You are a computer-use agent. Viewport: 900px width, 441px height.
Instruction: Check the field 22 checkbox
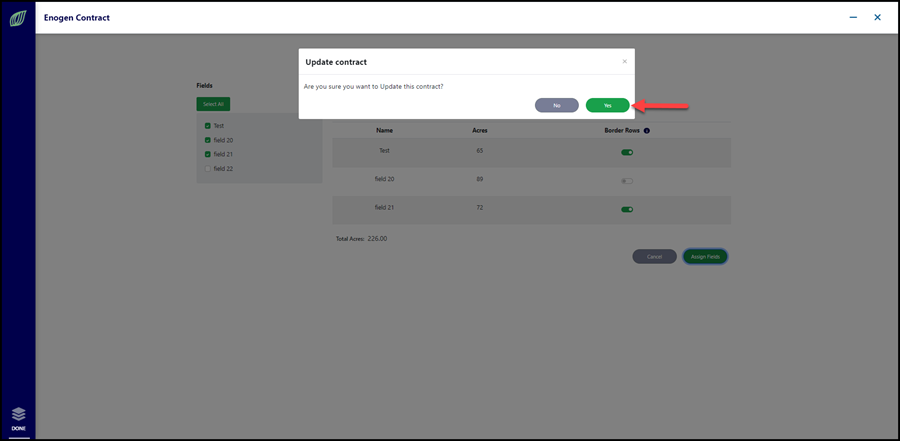point(208,169)
